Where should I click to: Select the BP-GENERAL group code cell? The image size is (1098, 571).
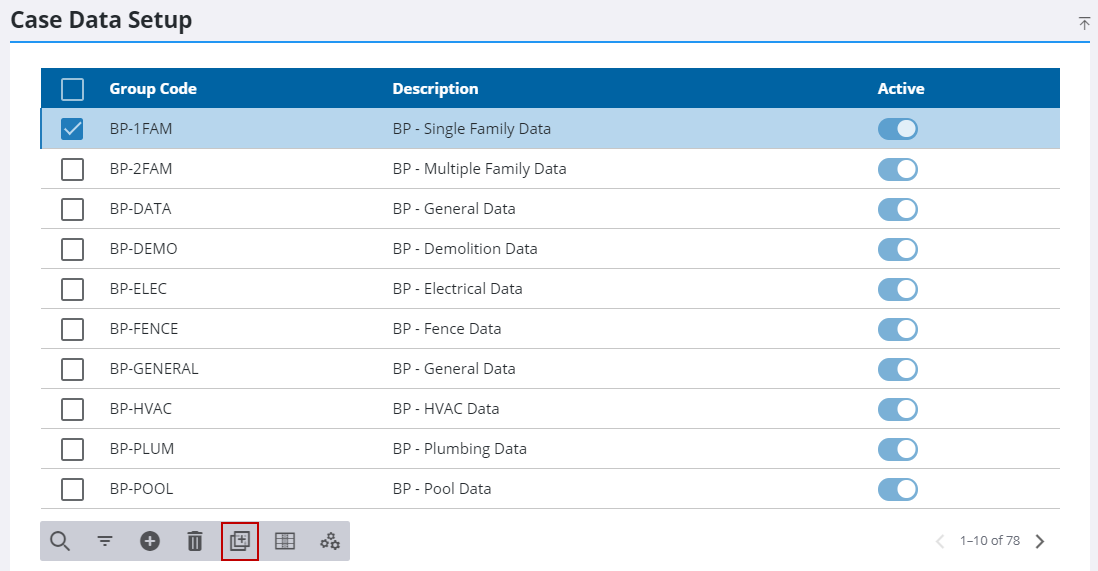(x=154, y=369)
